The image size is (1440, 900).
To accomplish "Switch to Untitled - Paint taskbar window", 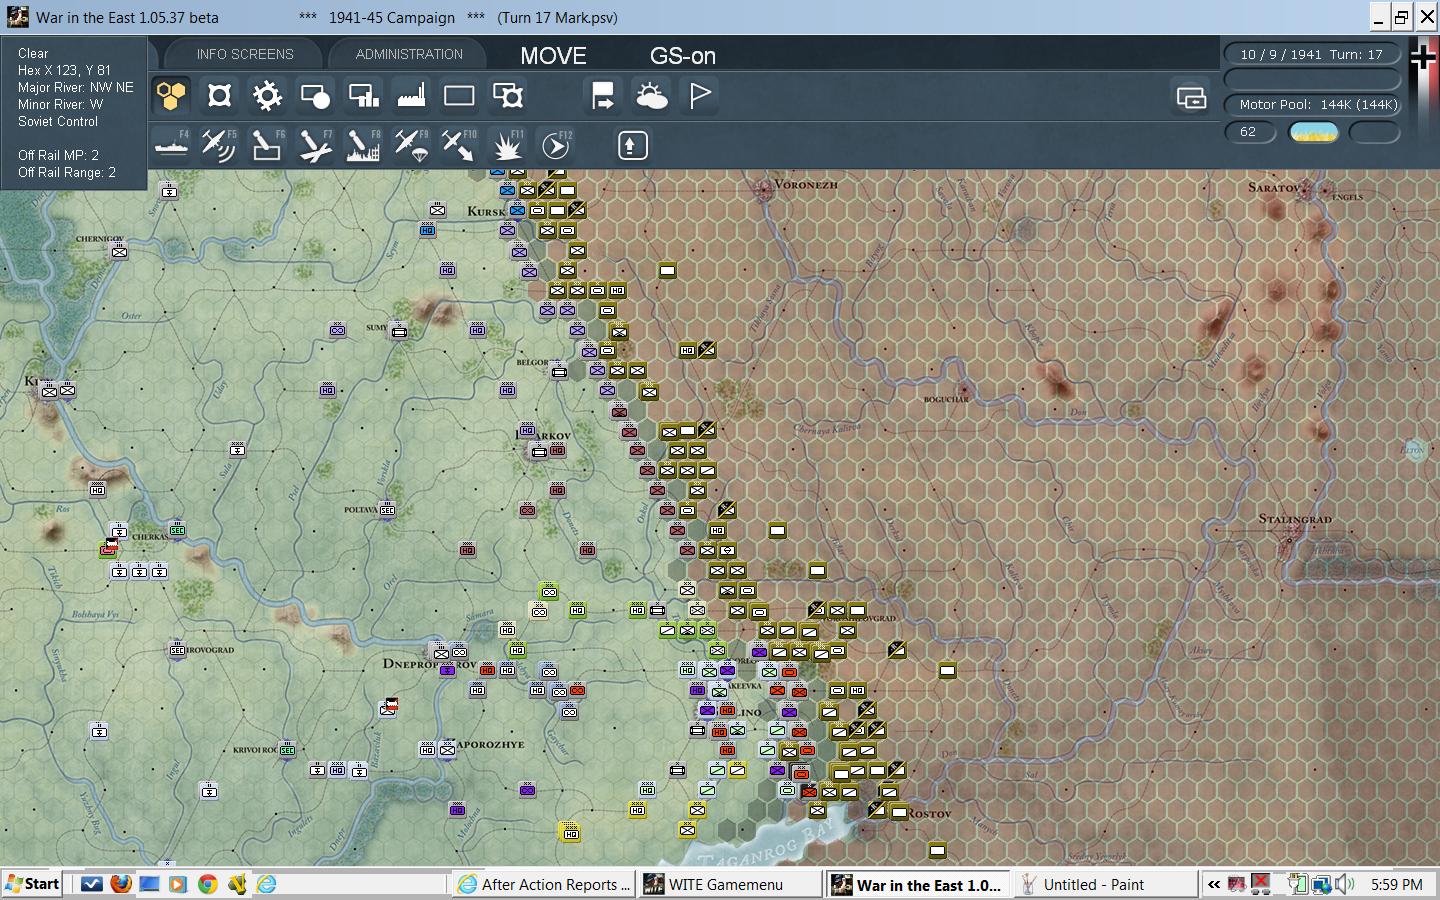I will point(1104,884).
